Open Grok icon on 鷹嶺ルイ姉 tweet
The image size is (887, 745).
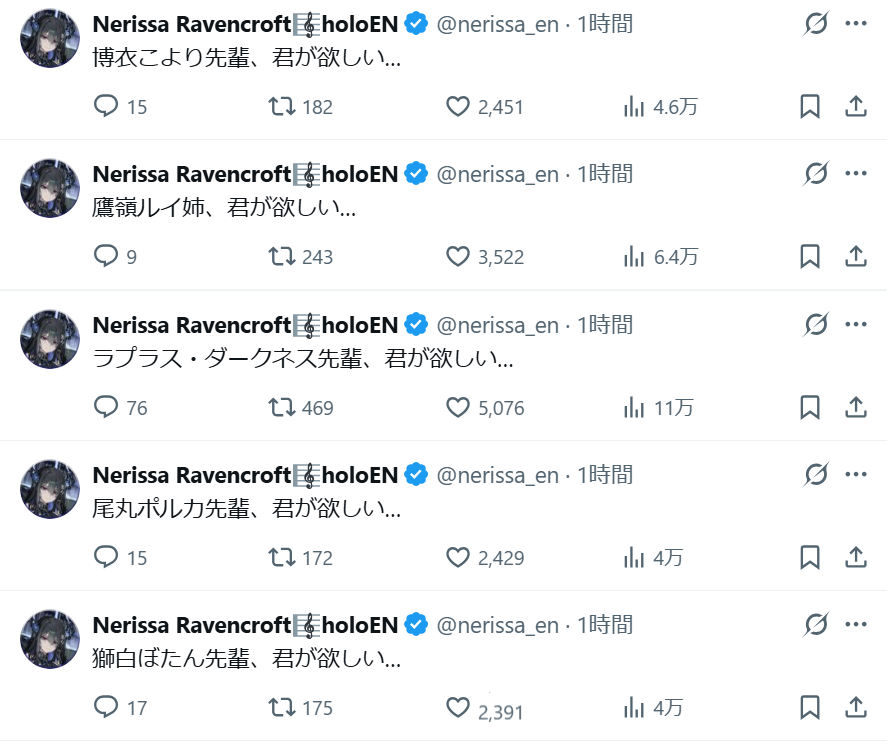(x=816, y=174)
